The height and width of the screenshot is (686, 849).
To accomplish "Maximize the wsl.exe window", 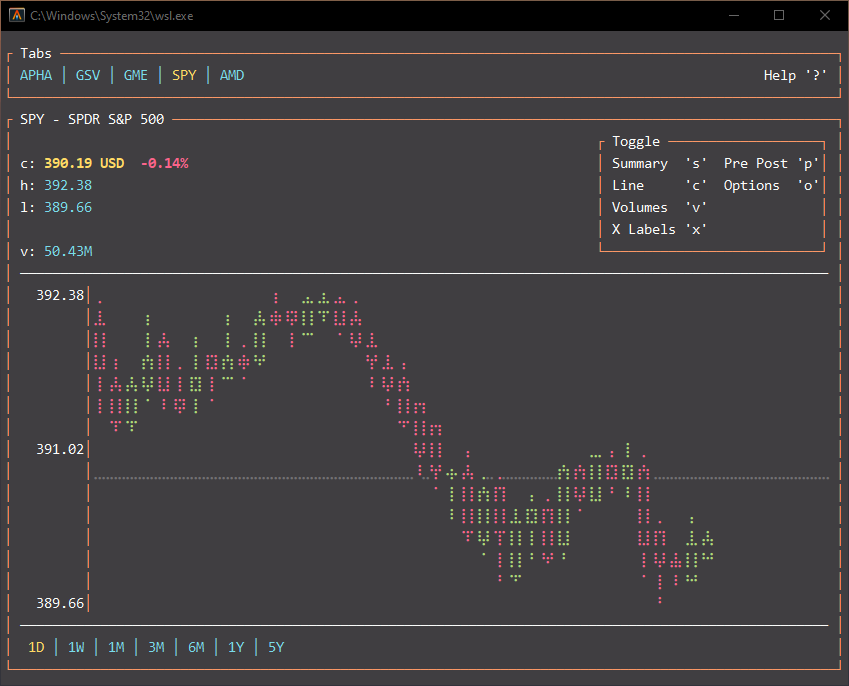I will pos(779,15).
